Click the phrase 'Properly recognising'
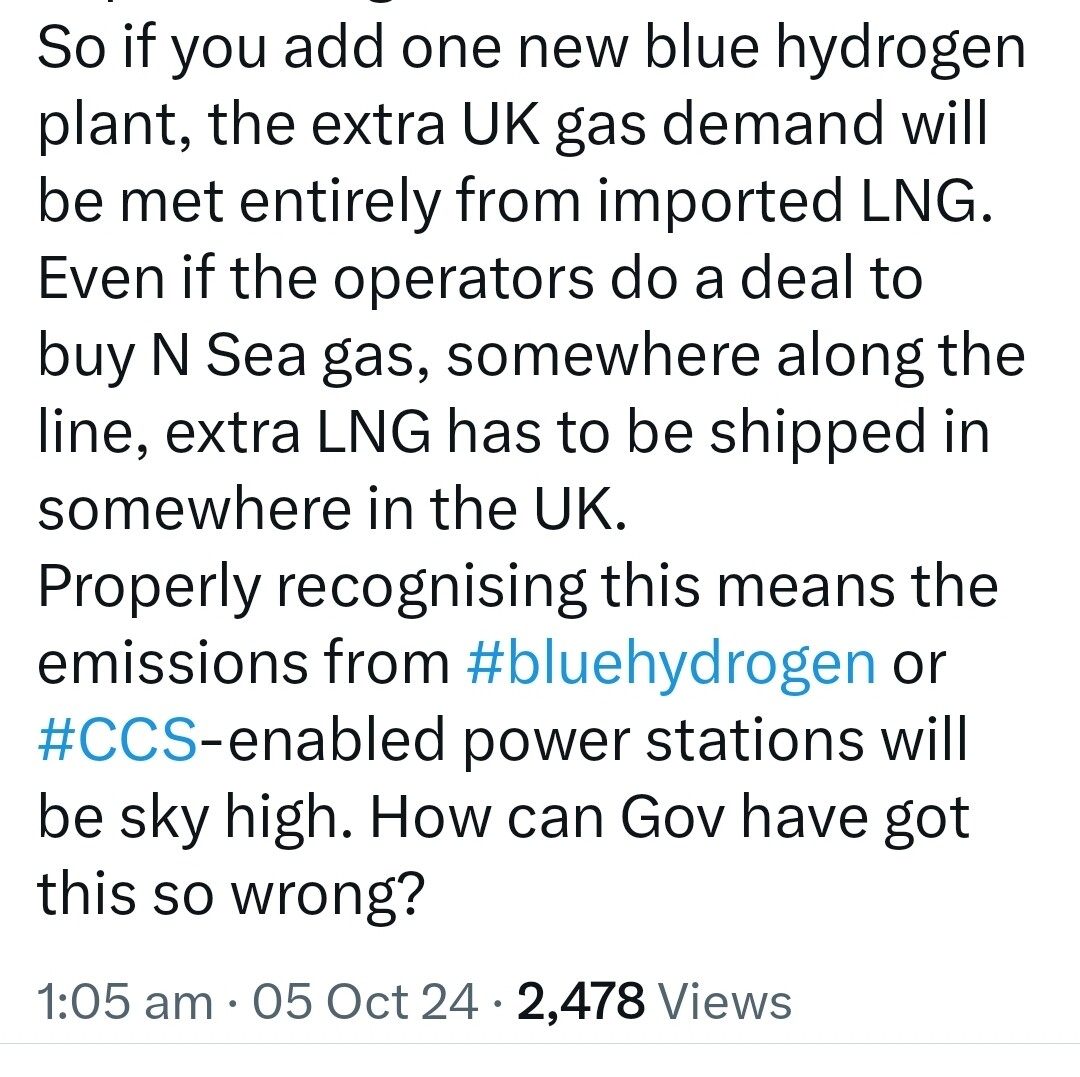 [x=312, y=591]
